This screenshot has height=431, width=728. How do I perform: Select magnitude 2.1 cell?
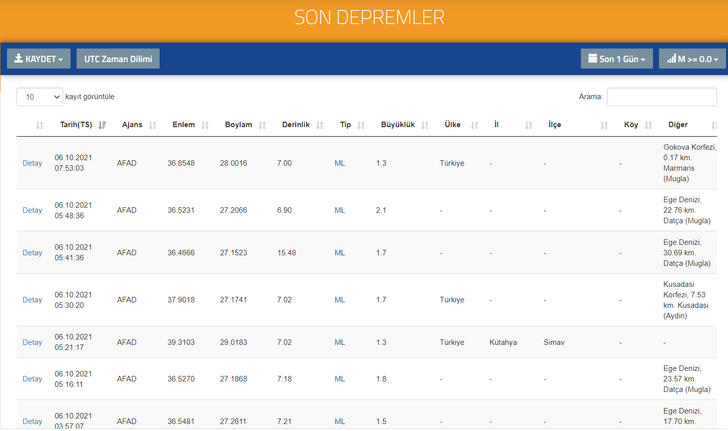381,210
